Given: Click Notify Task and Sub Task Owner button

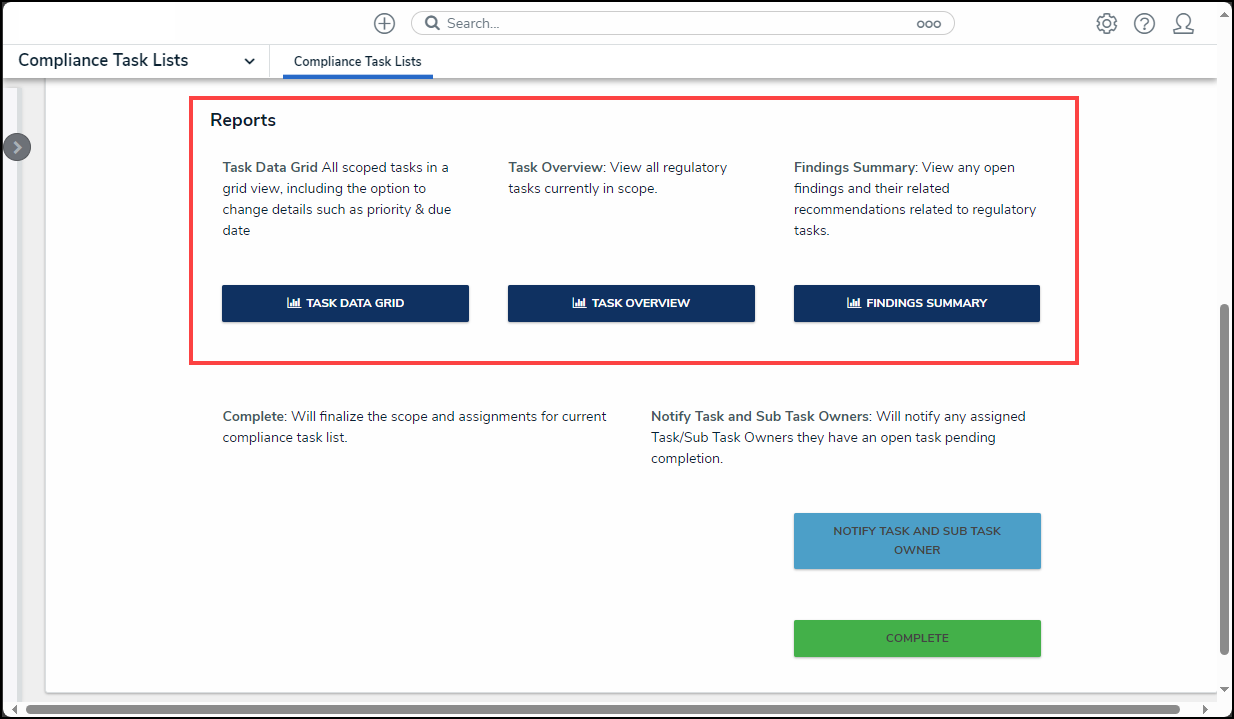Looking at the screenshot, I should (x=917, y=541).
